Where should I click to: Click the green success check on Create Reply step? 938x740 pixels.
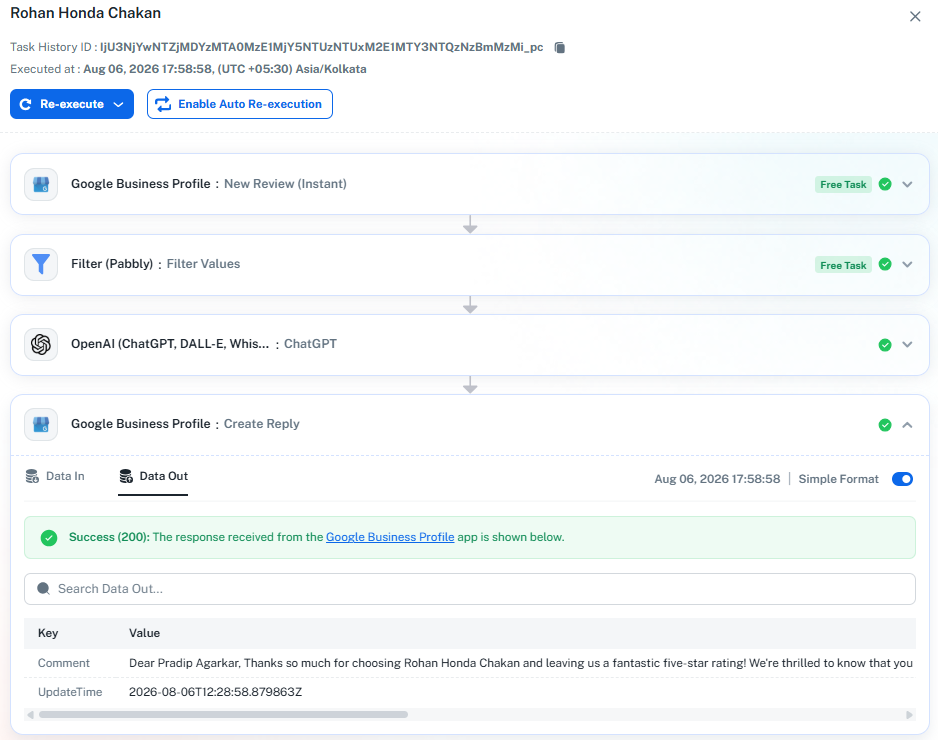[885, 425]
